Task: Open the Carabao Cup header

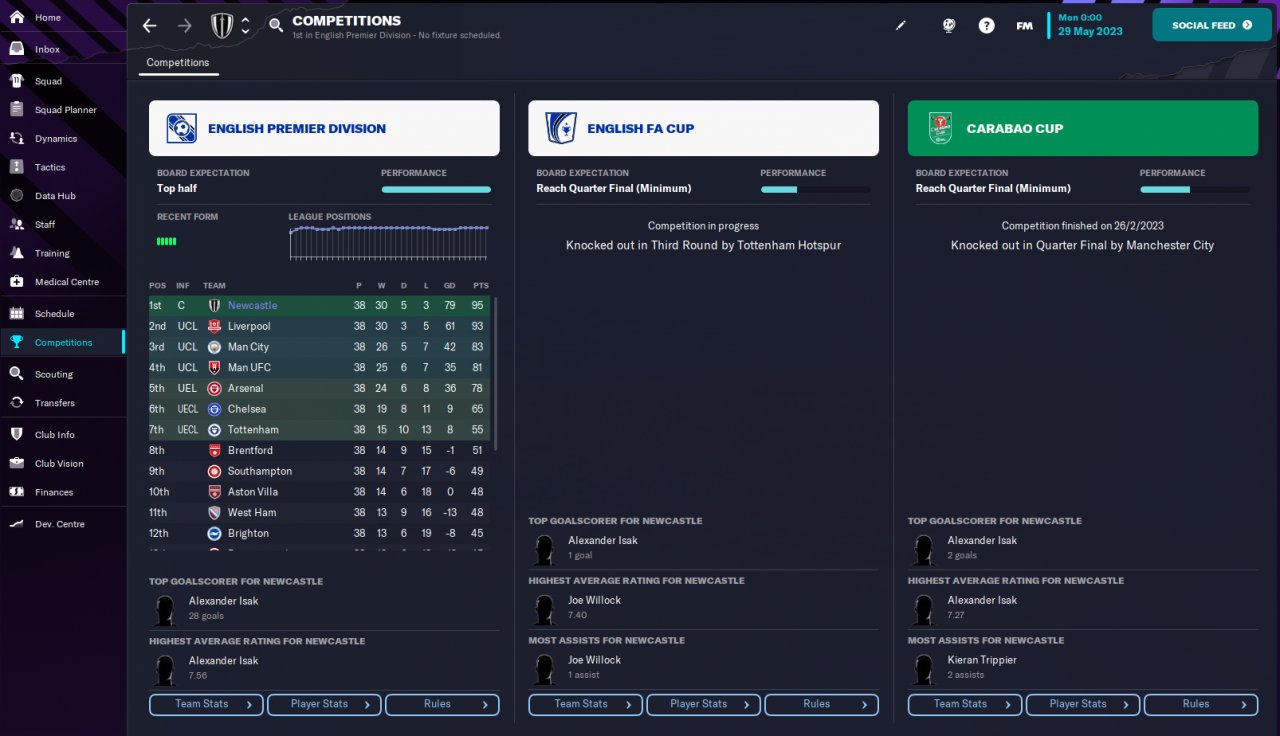Action: pos(1083,128)
